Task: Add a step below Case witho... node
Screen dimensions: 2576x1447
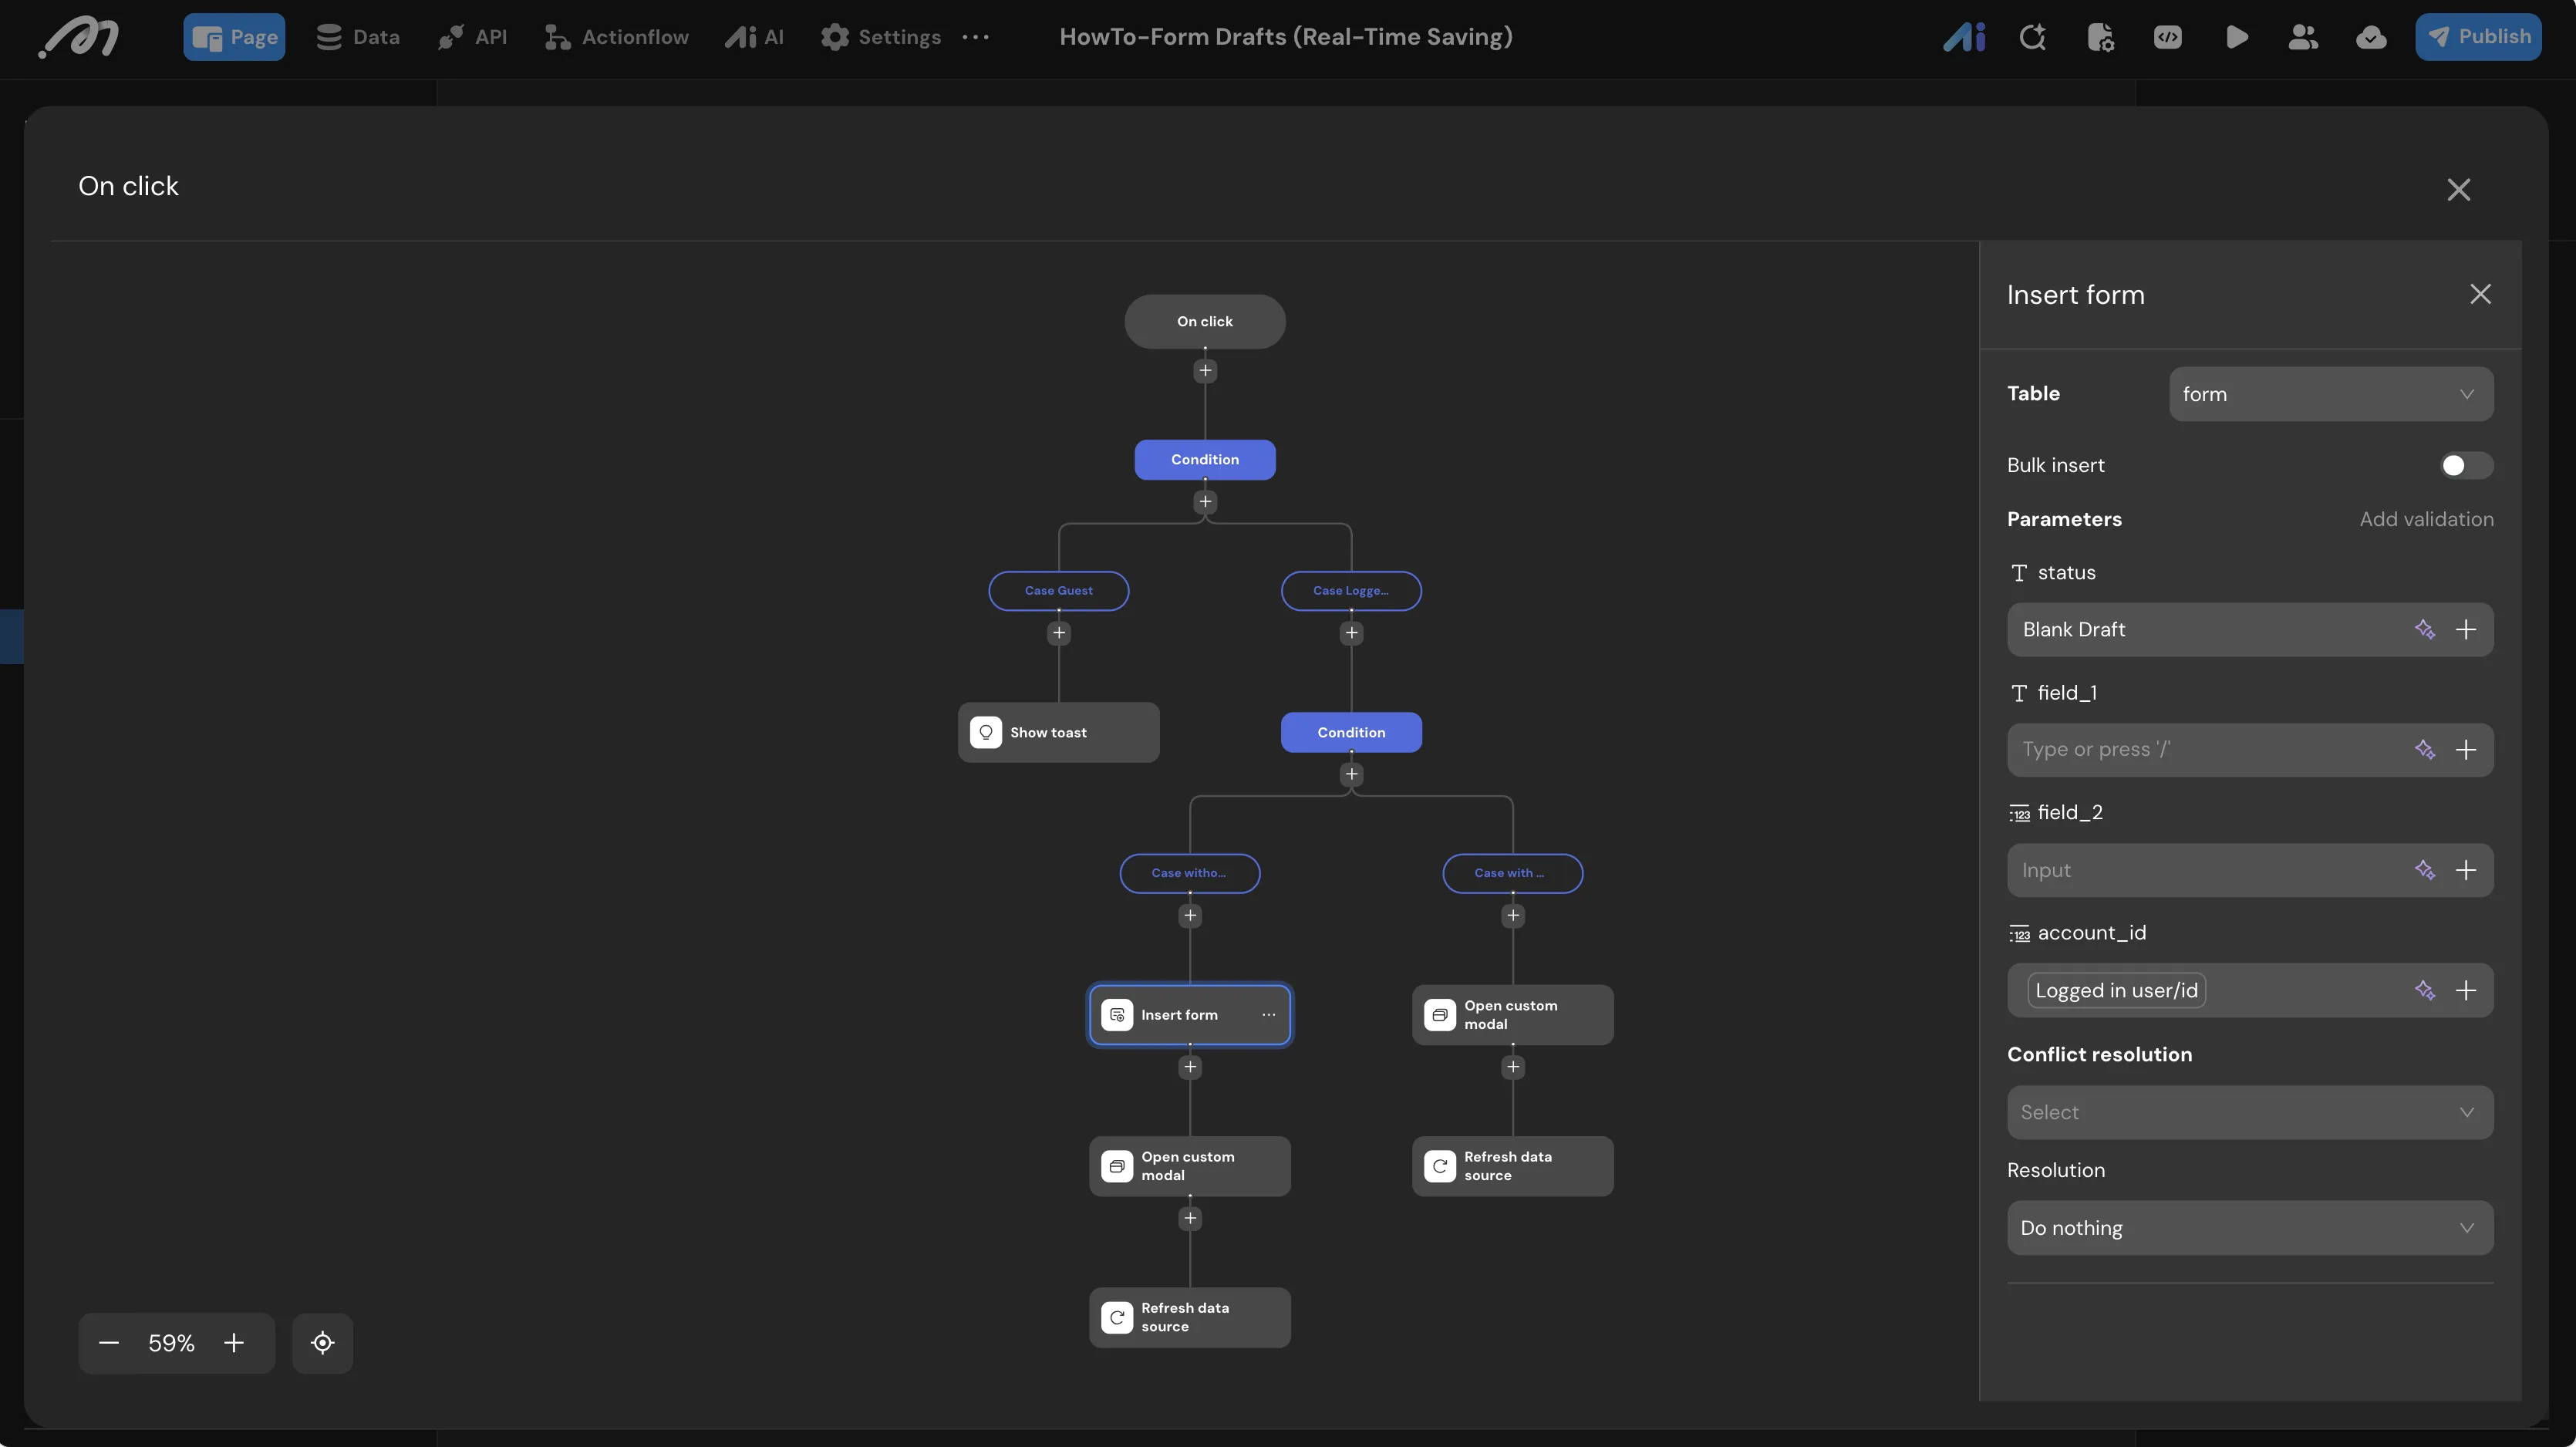Action: point(1190,915)
